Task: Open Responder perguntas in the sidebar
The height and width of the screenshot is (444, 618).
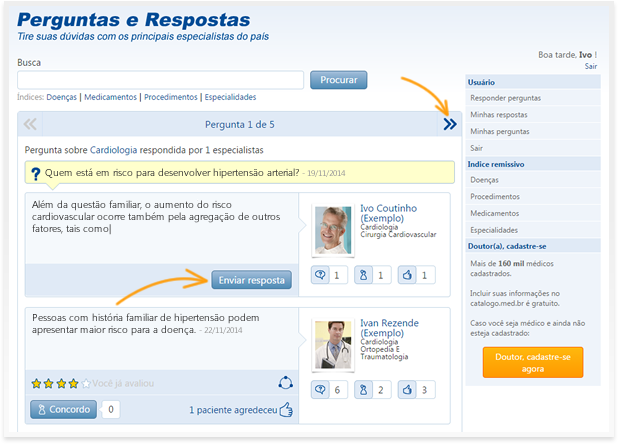Action: tap(505, 98)
